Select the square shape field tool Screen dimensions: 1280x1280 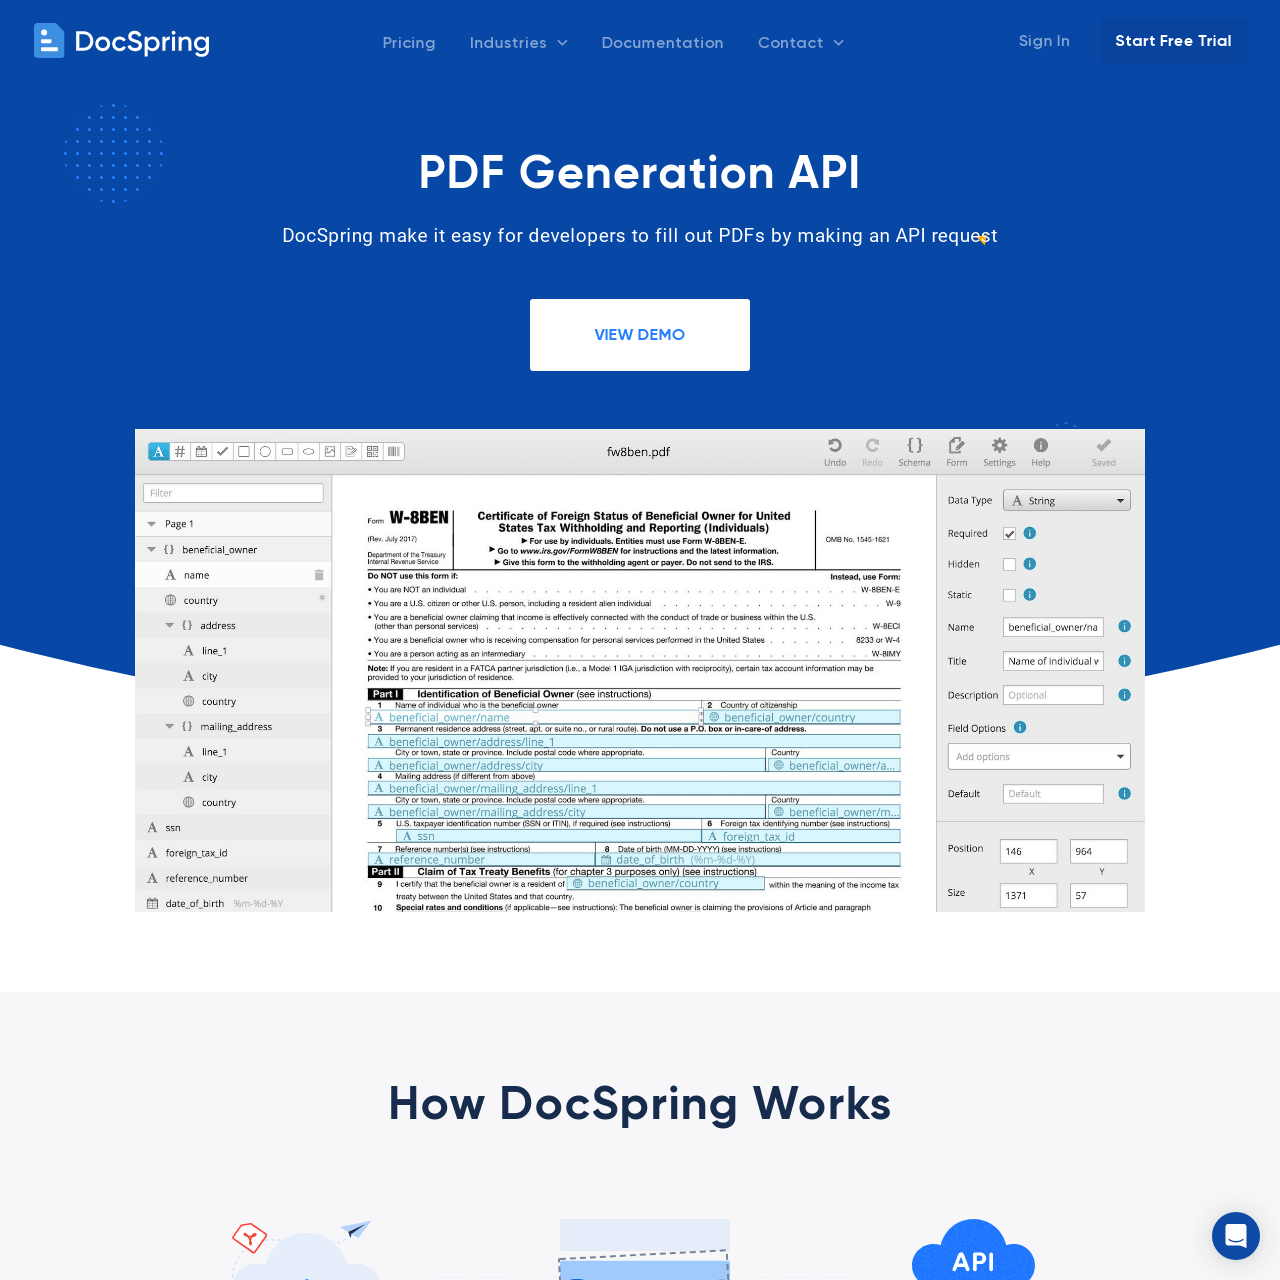pyautogui.click(x=244, y=452)
